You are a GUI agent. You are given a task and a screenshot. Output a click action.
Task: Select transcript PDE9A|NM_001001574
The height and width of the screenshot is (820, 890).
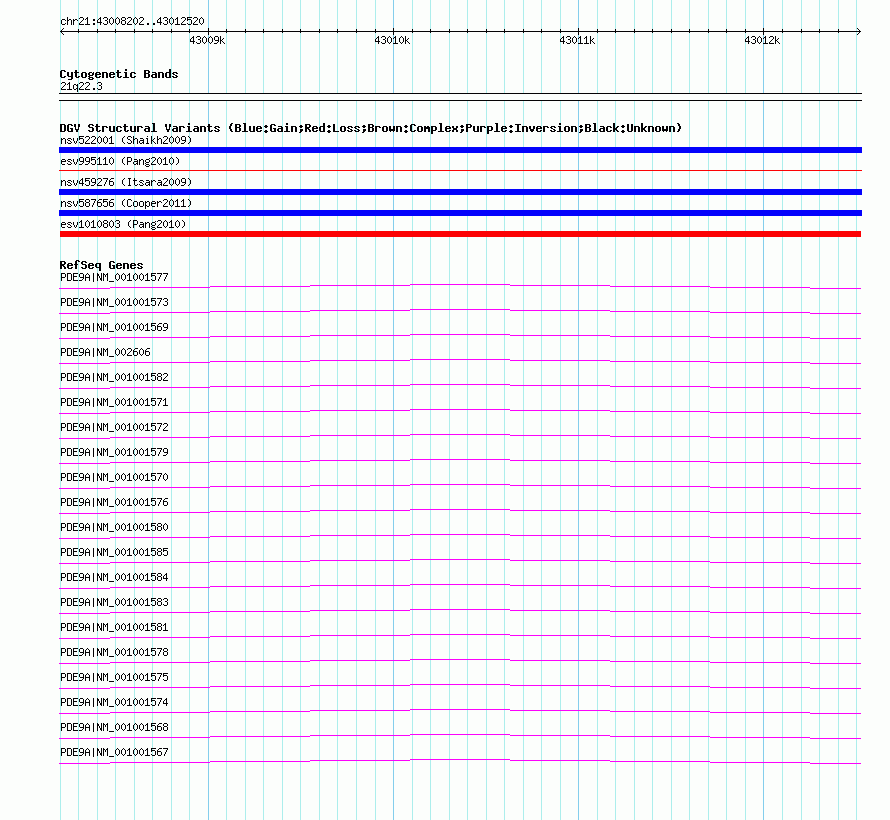coord(114,702)
